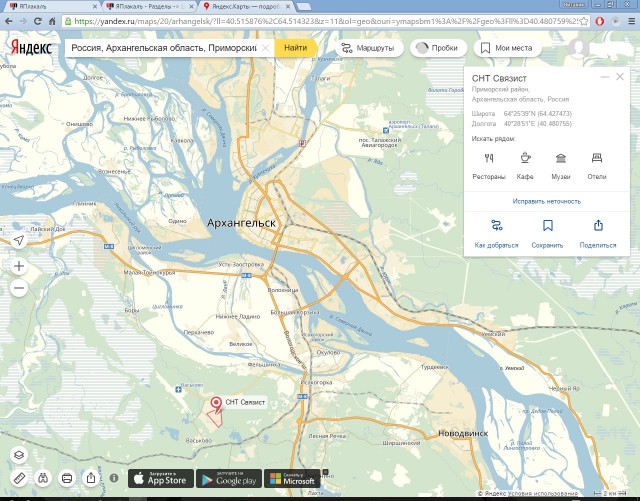Click the Архангельск city label
Screen dimensions: 640x501
tap(241, 223)
